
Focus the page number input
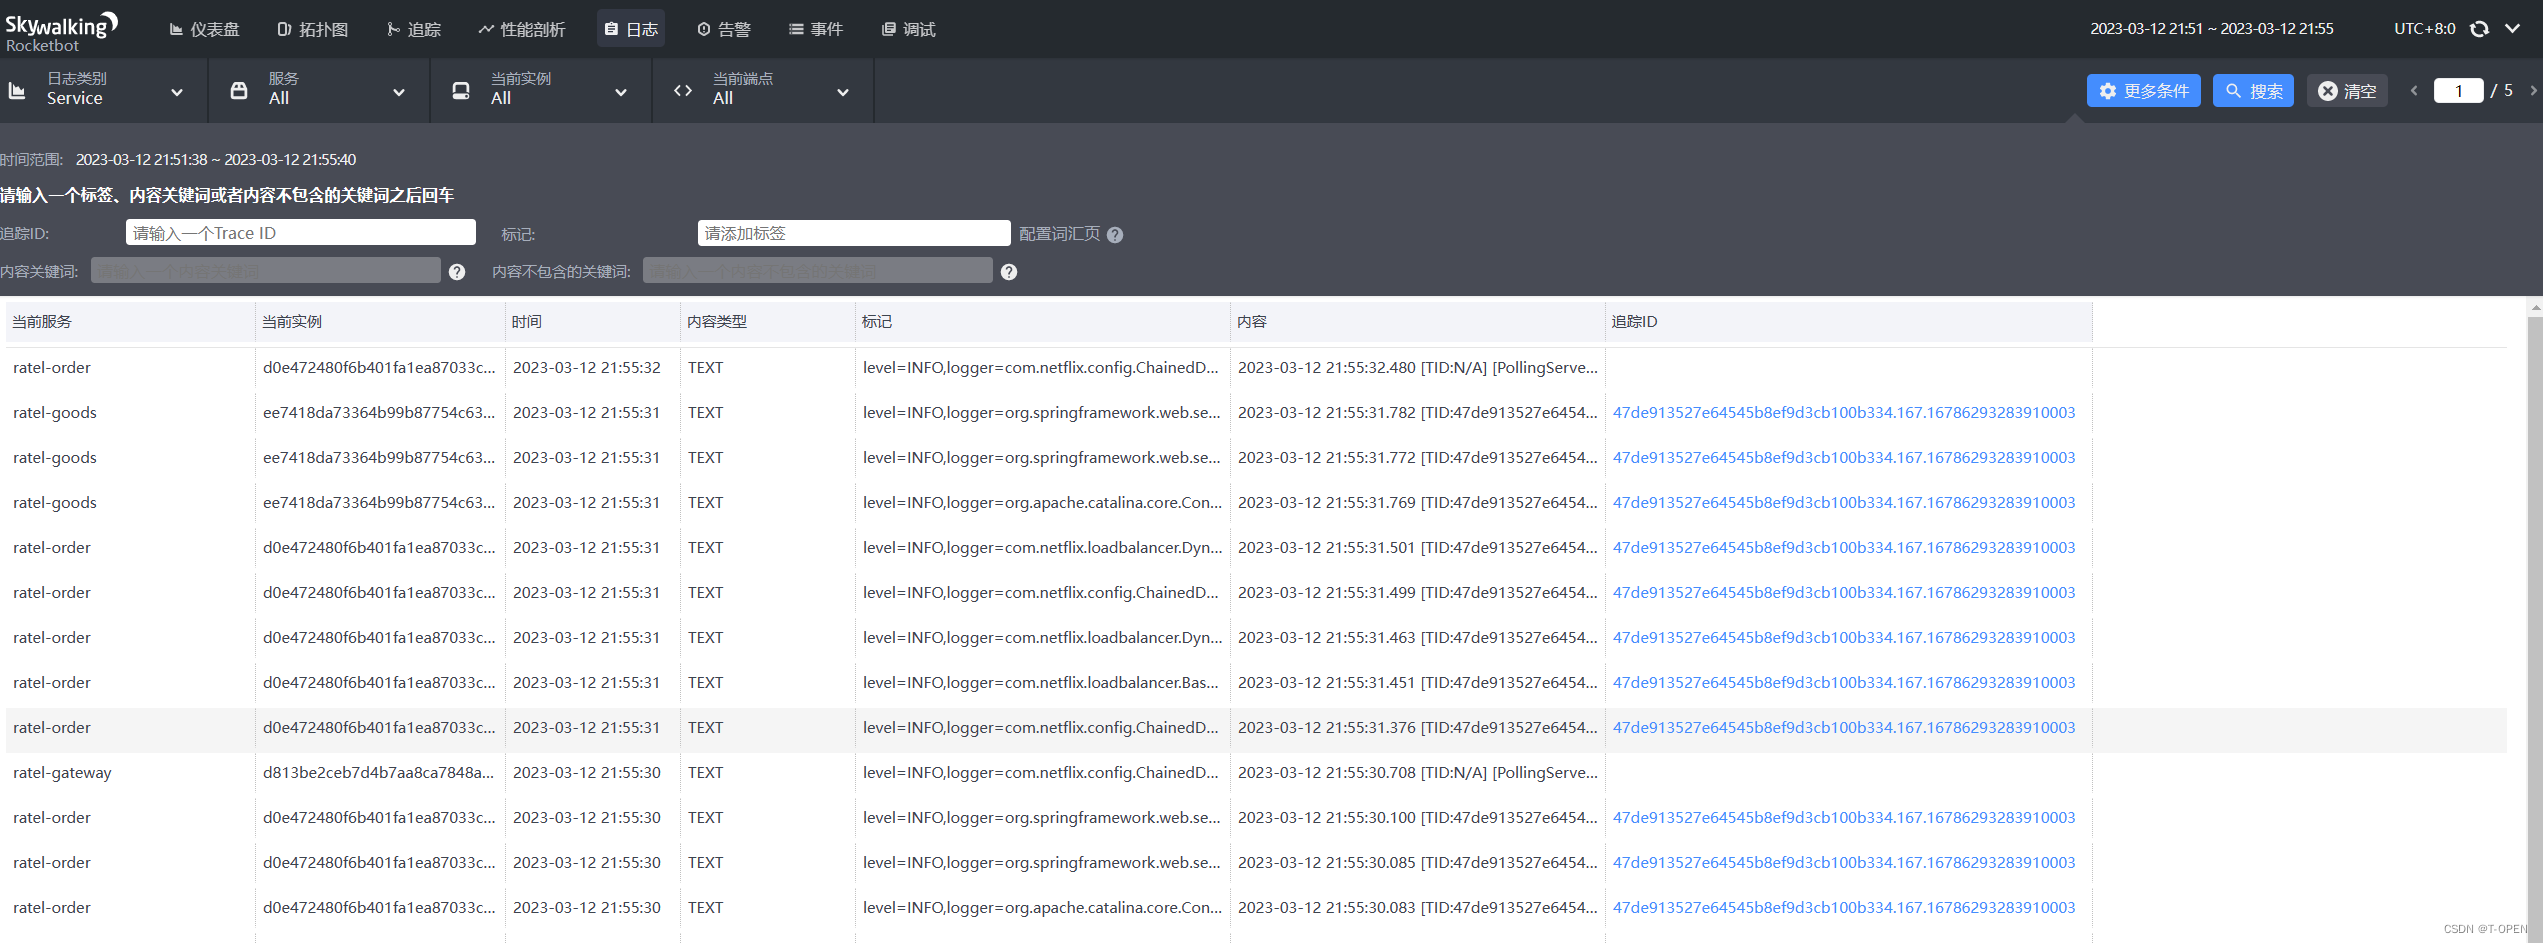tap(2458, 91)
